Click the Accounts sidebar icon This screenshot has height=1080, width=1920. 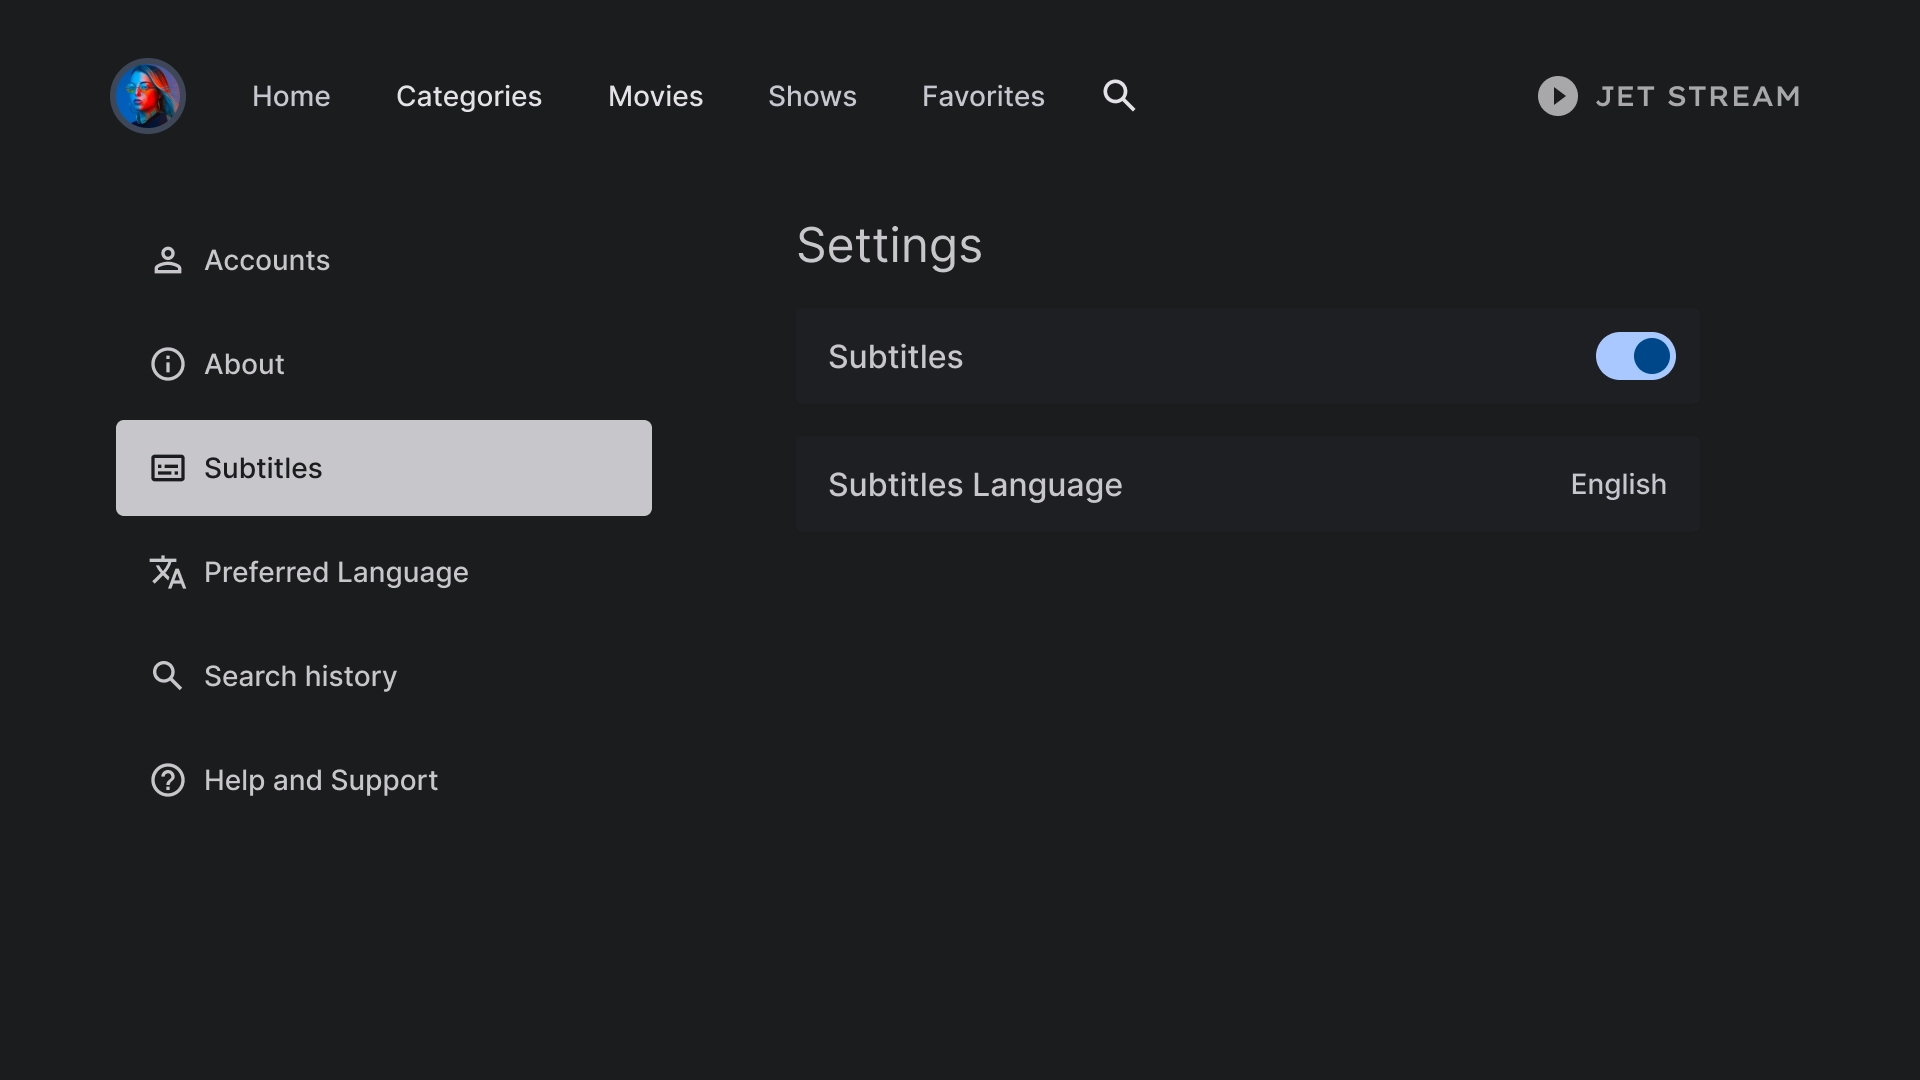[167, 260]
